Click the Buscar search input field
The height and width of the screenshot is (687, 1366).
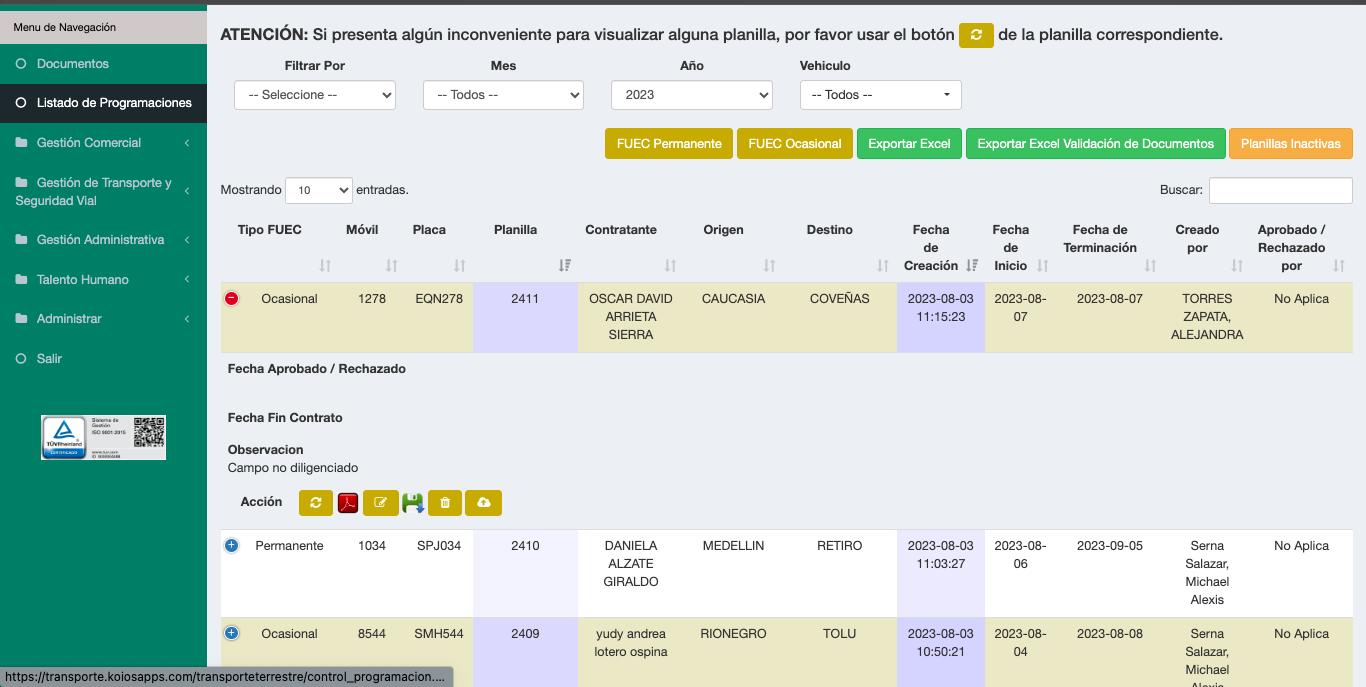1280,190
